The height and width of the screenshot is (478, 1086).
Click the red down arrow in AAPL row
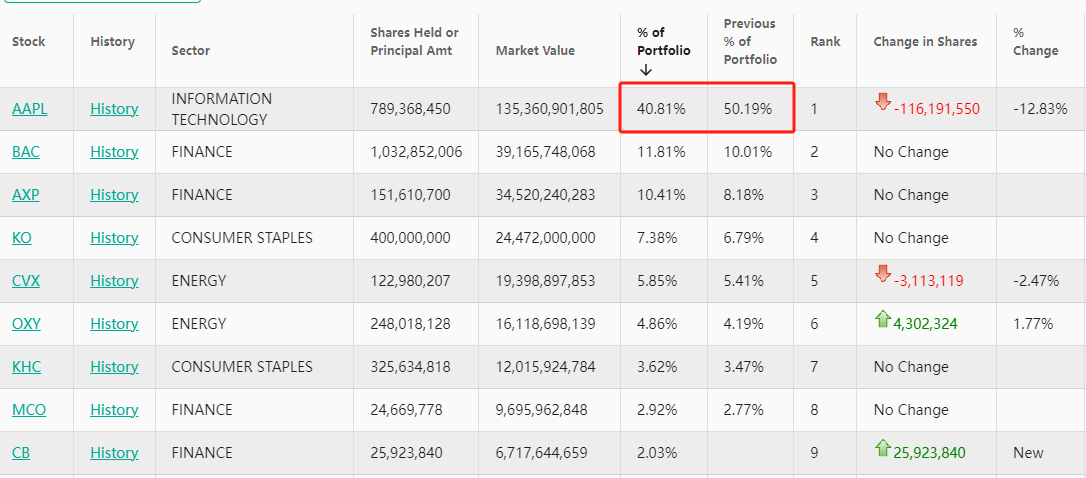[882, 101]
